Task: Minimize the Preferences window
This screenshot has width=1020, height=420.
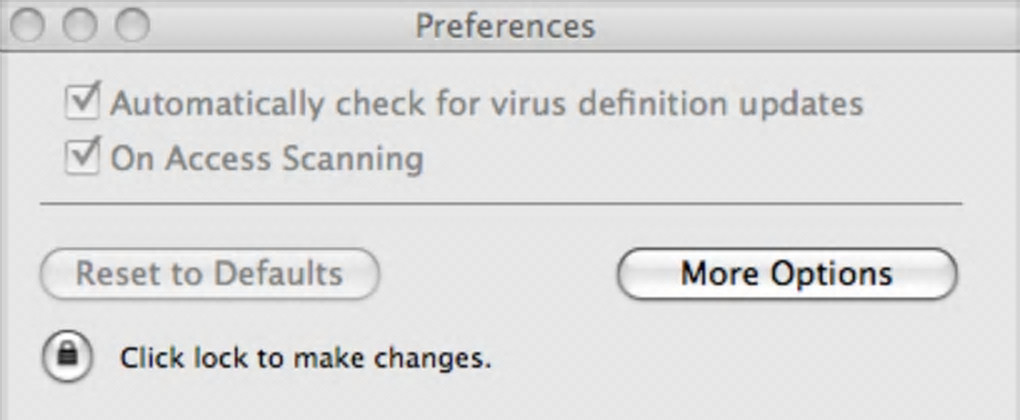Action: coord(80,24)
